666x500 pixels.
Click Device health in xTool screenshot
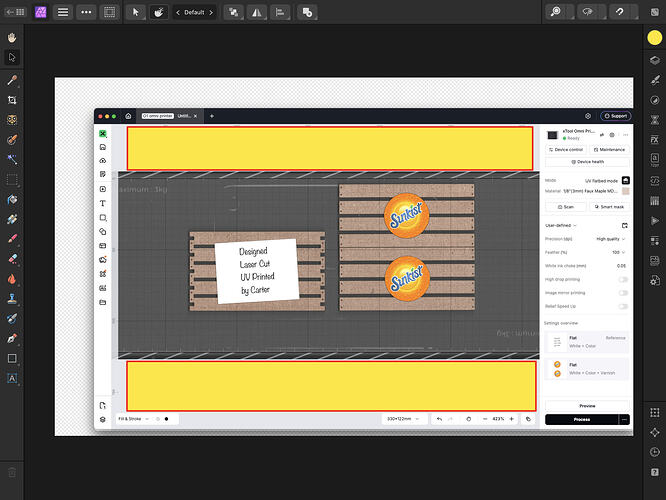[x=587, y=162]
